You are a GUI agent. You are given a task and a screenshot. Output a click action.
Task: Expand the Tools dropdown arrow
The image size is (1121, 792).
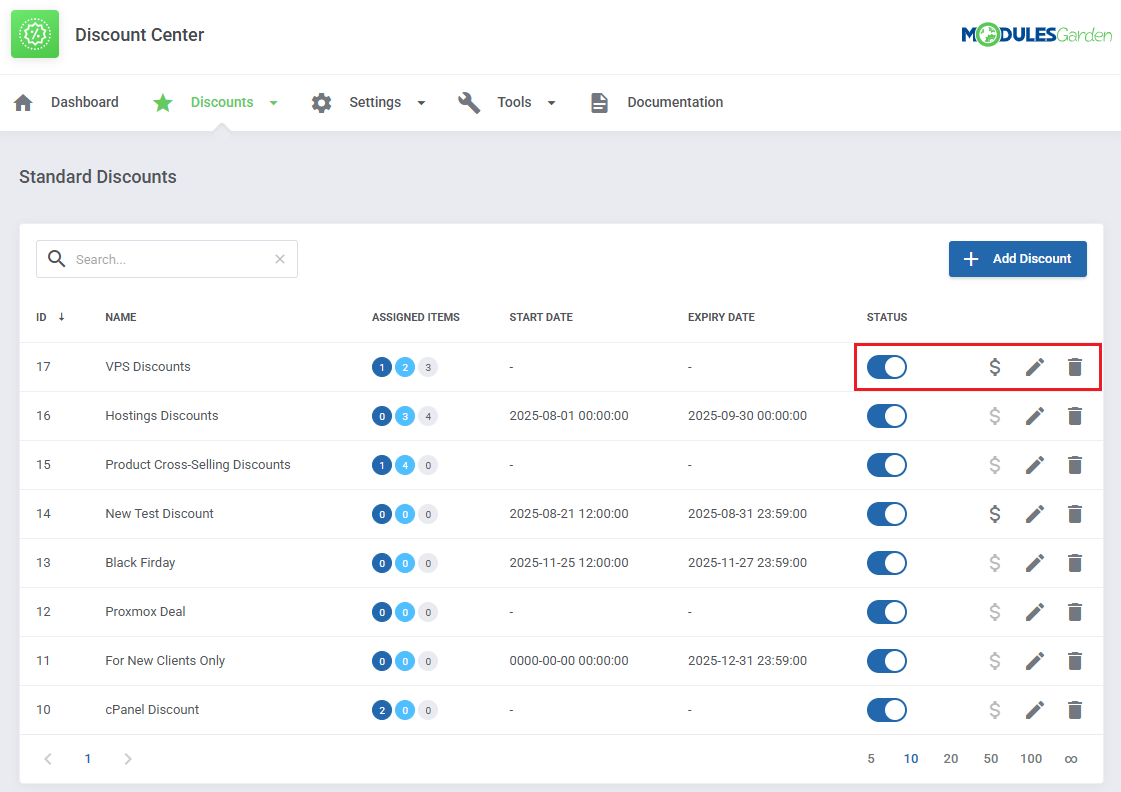pos(551,103)
